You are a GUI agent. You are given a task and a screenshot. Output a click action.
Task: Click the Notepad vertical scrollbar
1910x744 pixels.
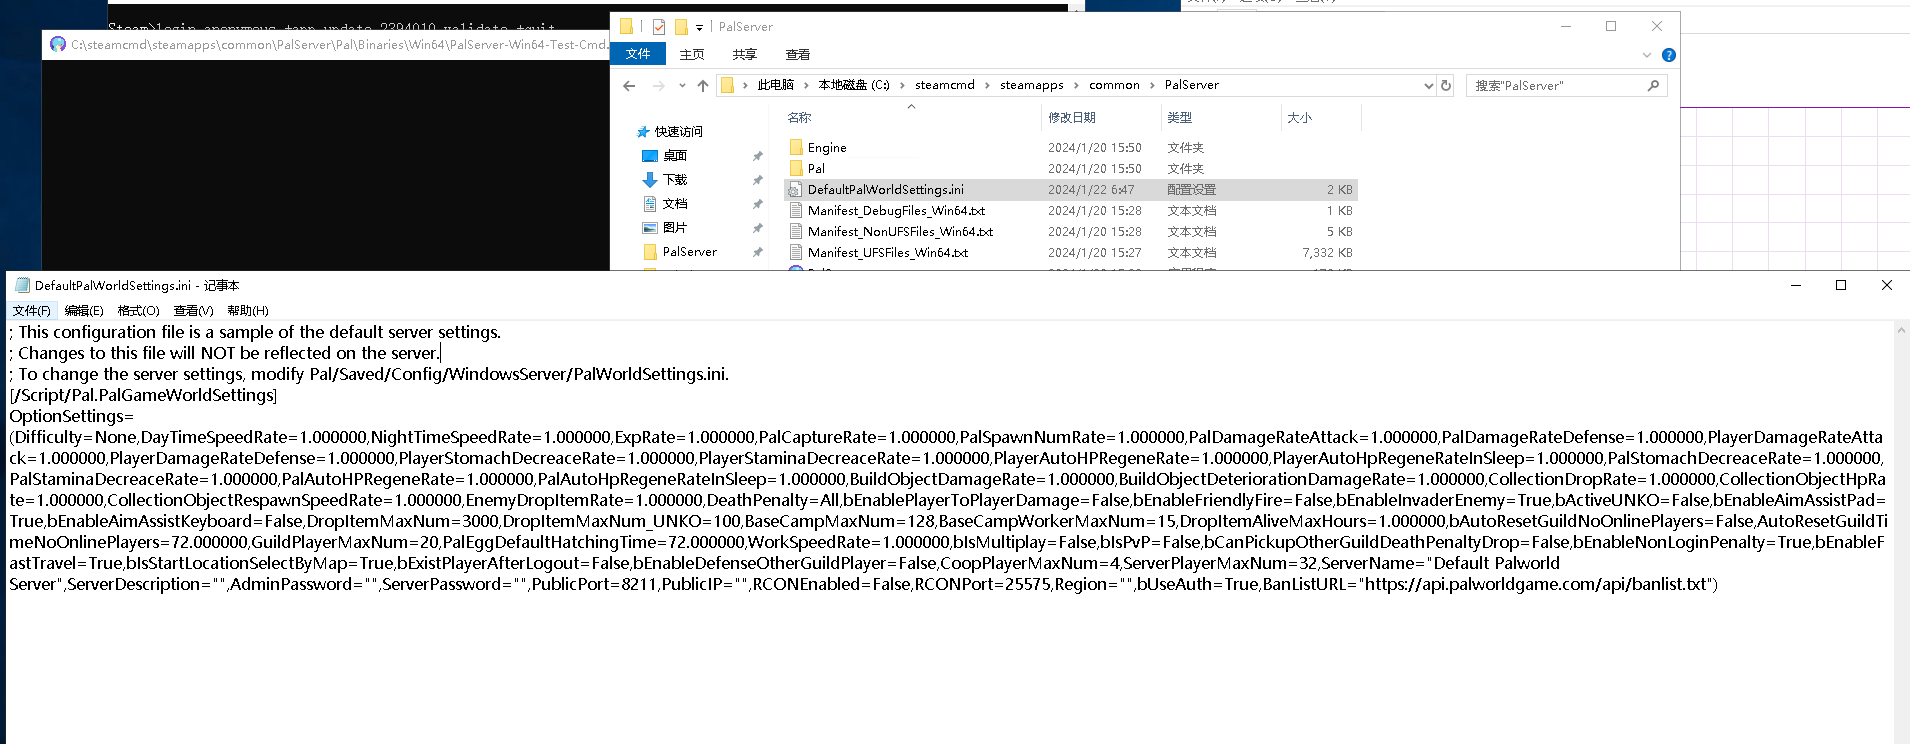click(x=1901, y=533)
